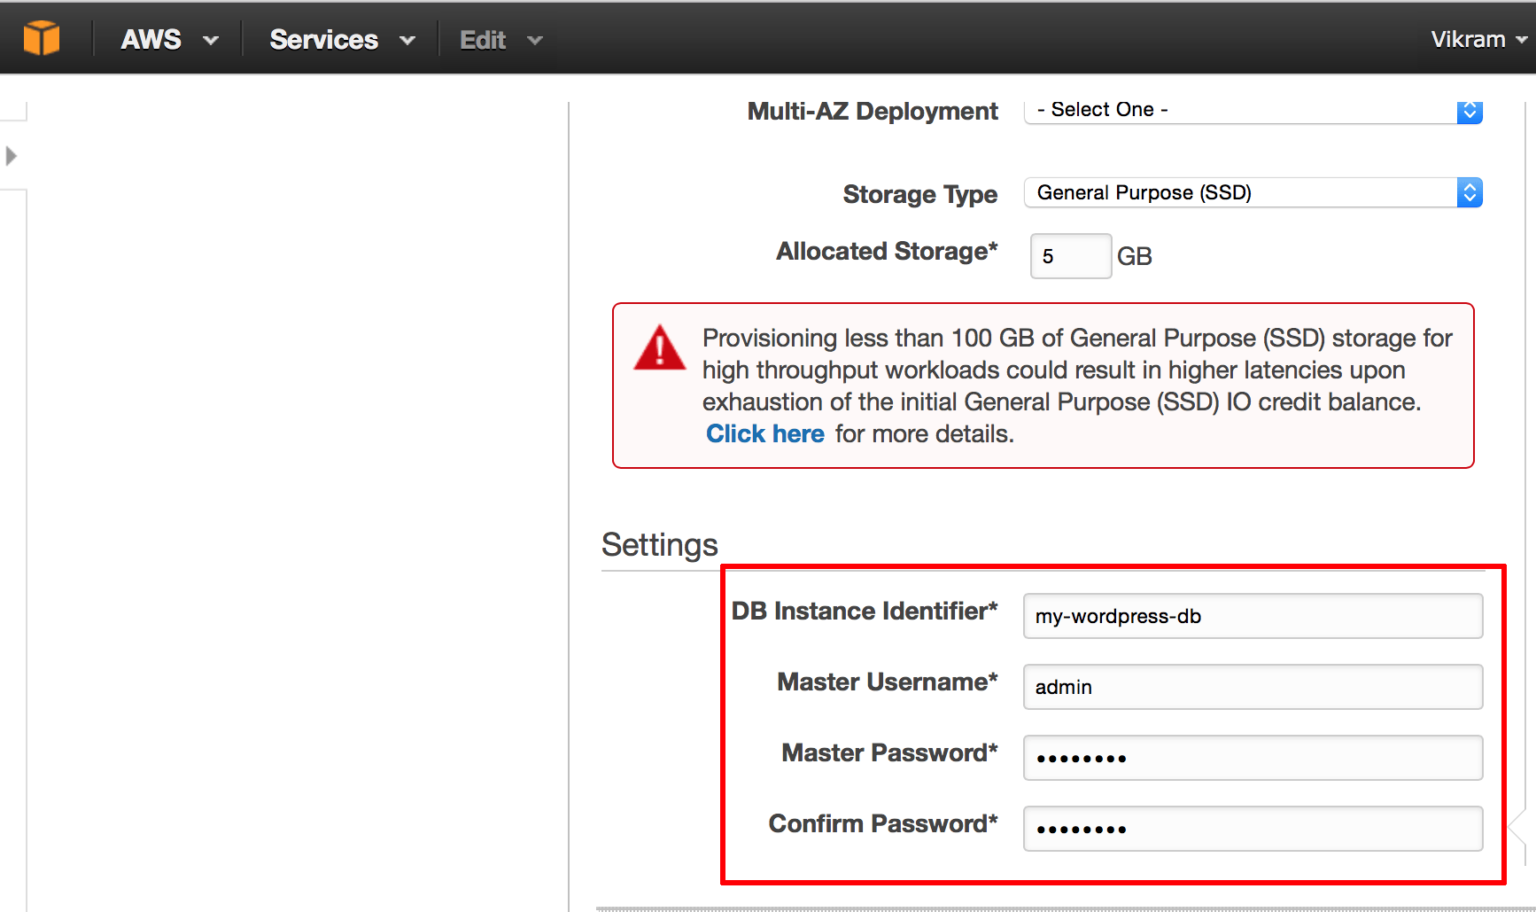Viewport: 1536px width, 912px height.
Task: Click the orange AWS cube logo
Action: [41, 38]
